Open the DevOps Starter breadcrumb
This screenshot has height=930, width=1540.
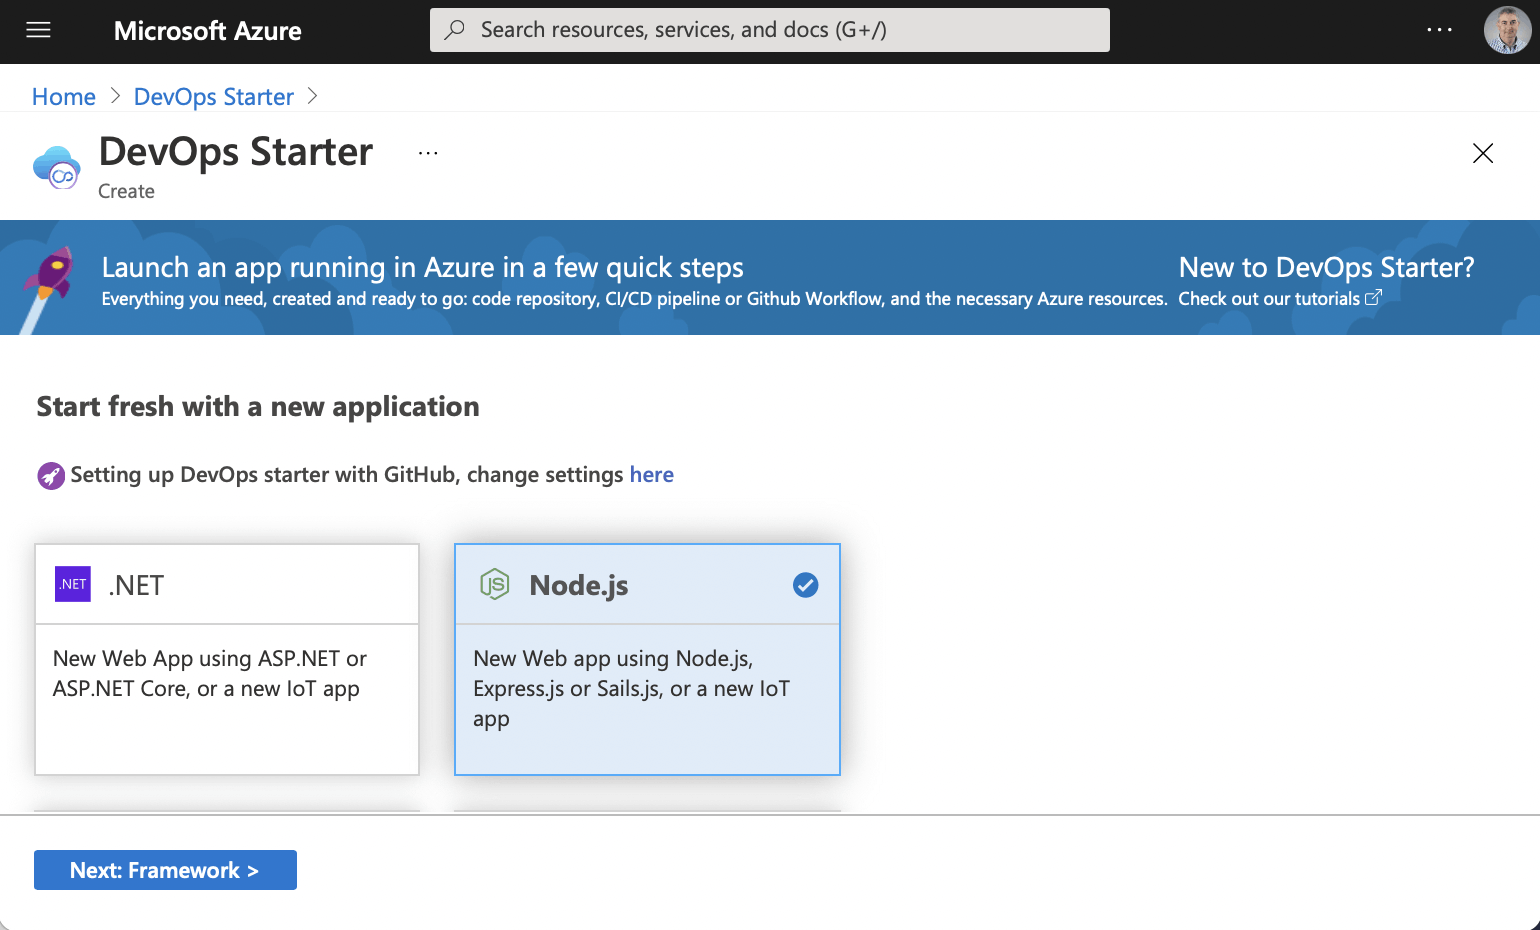(214, 97)
